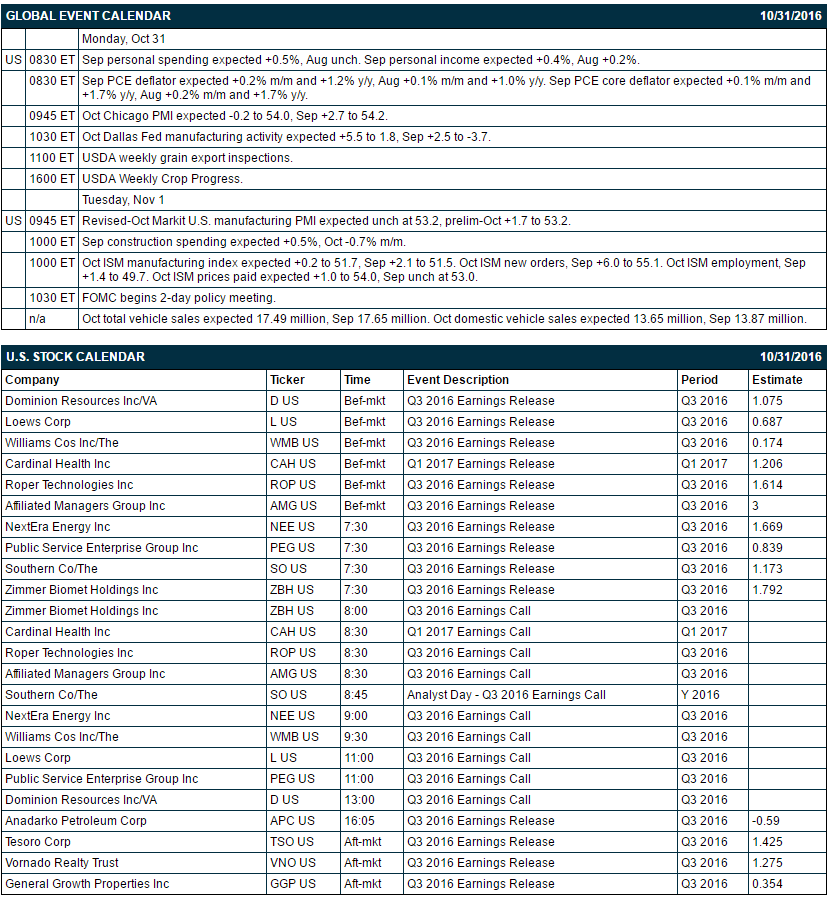Select the 0.687 estimate for Loews Corp
The width and height of the screenshot is (831, 897).
(768, 422)
